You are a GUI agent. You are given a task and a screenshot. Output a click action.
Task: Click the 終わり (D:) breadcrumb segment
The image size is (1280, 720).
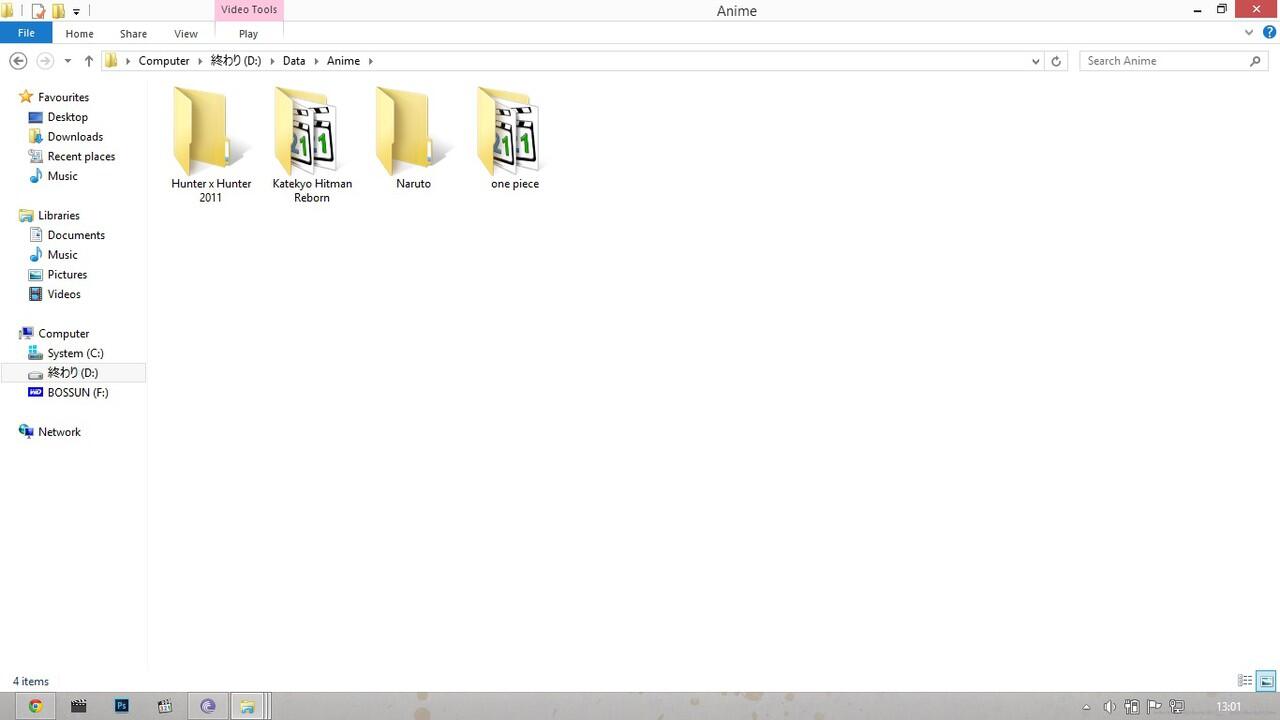pos(235,61)
